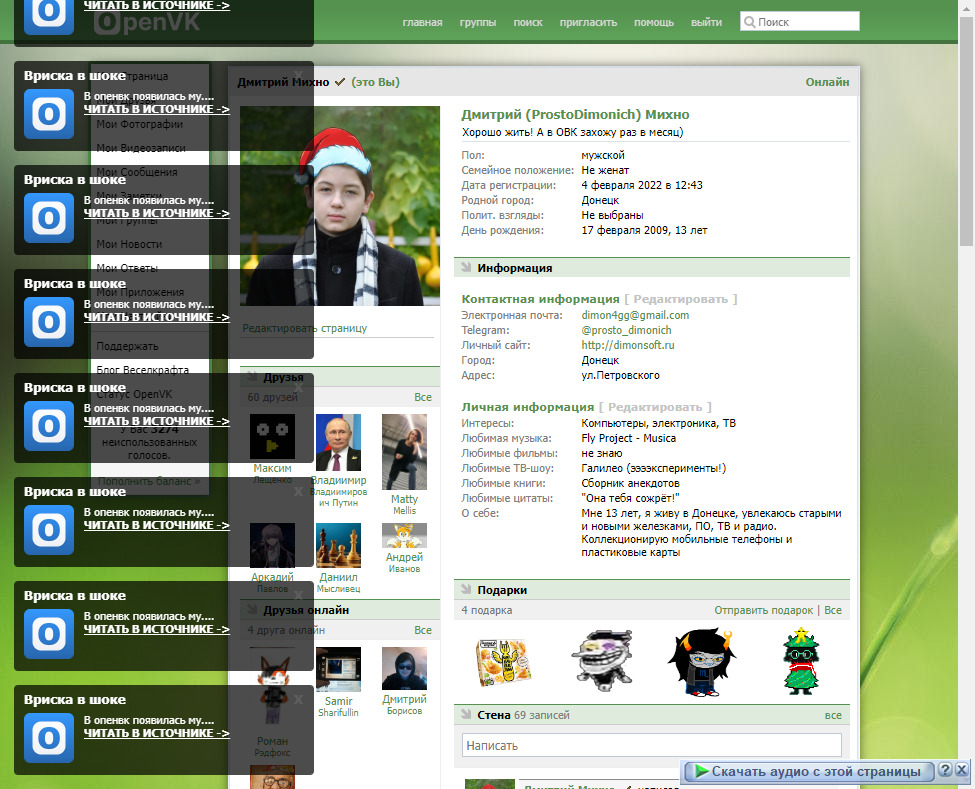Visit the http://dimonsoft.ru personal site

pyautogui.click(x=627, y=345)
